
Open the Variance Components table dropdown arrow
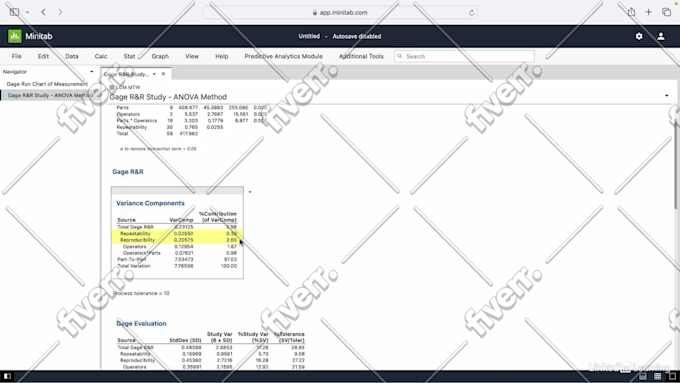click(250, 192)
